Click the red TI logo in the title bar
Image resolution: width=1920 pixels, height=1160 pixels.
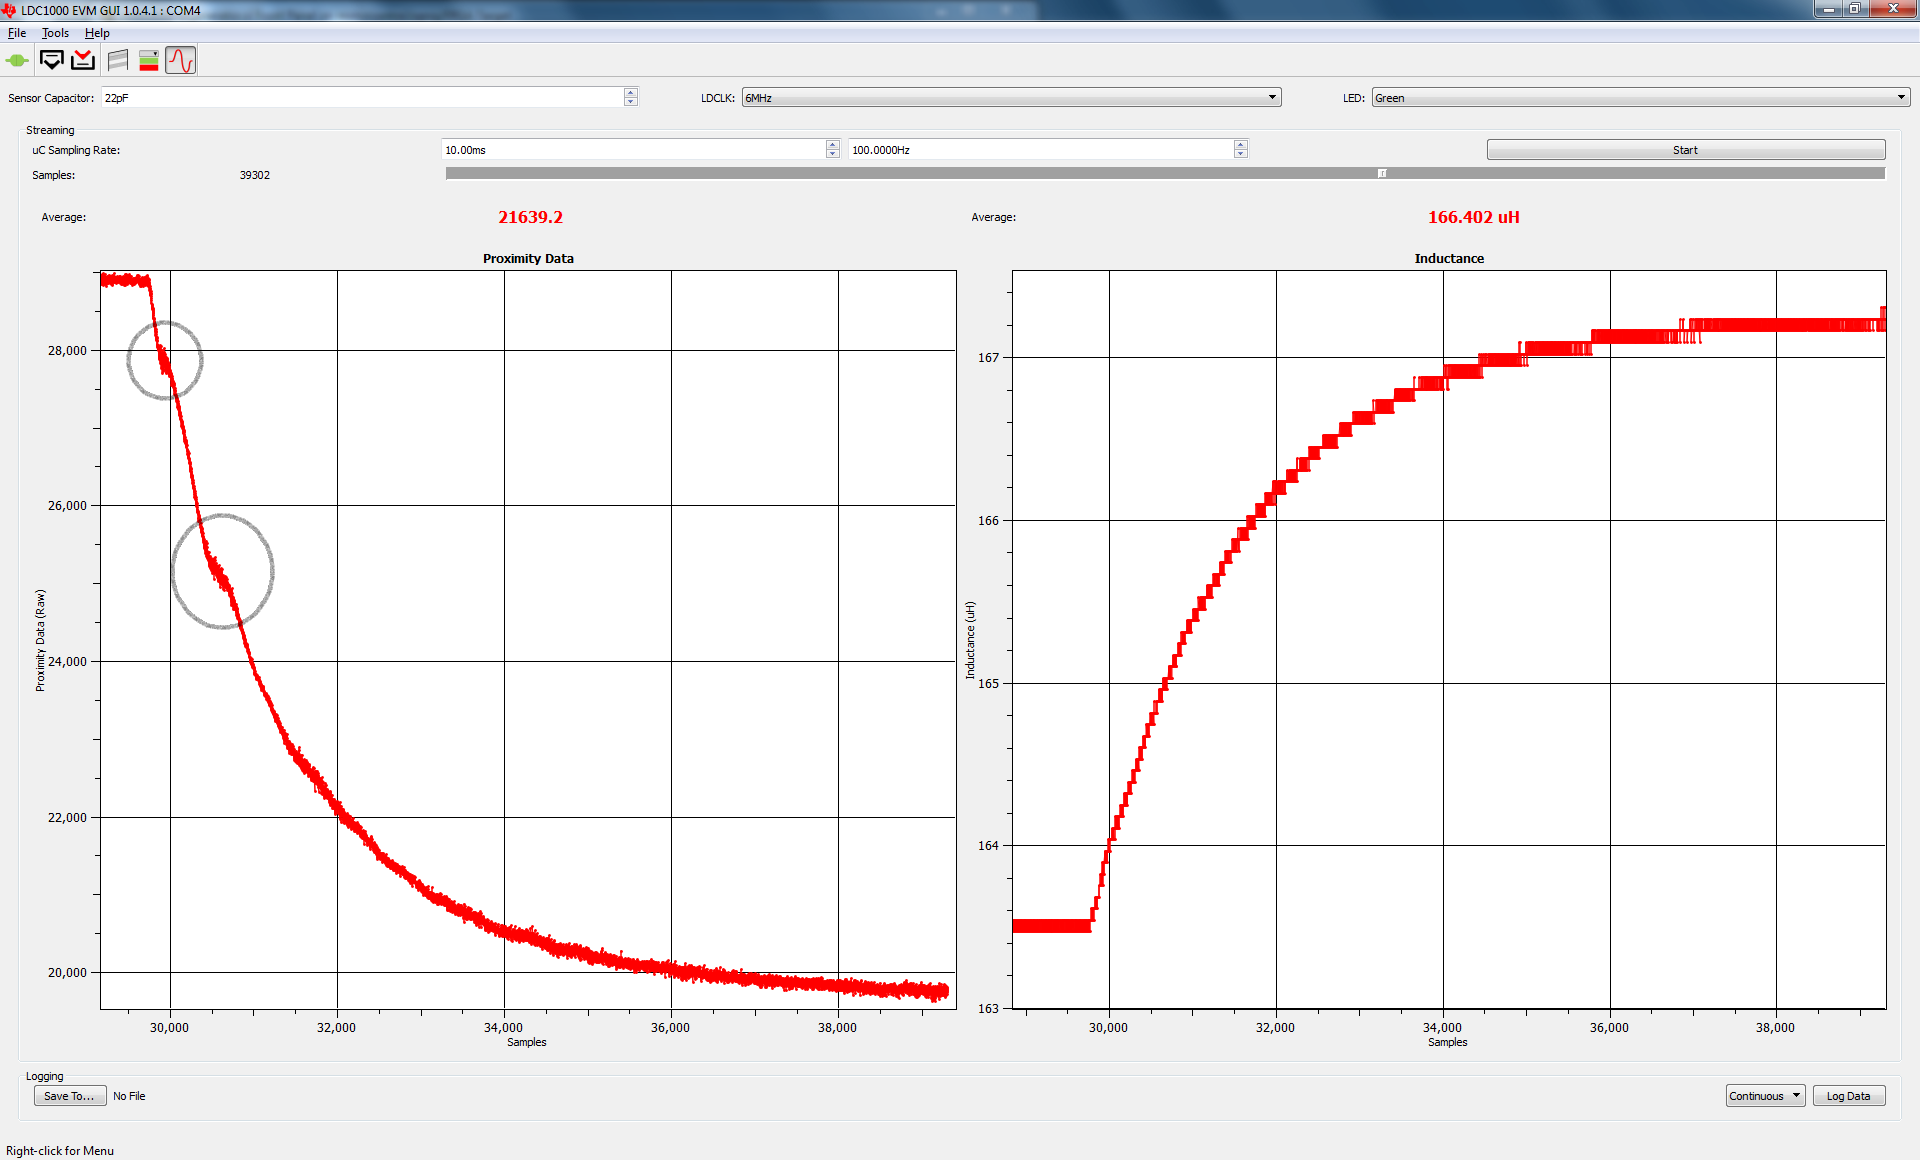click(x=9, y=10)
